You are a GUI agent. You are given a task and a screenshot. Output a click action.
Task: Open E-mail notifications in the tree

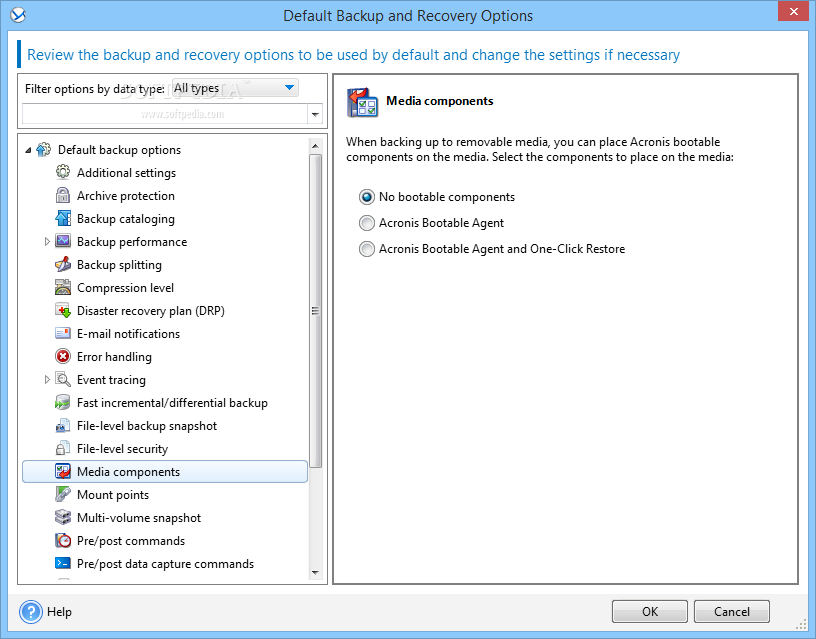click(x=129, y=334)
